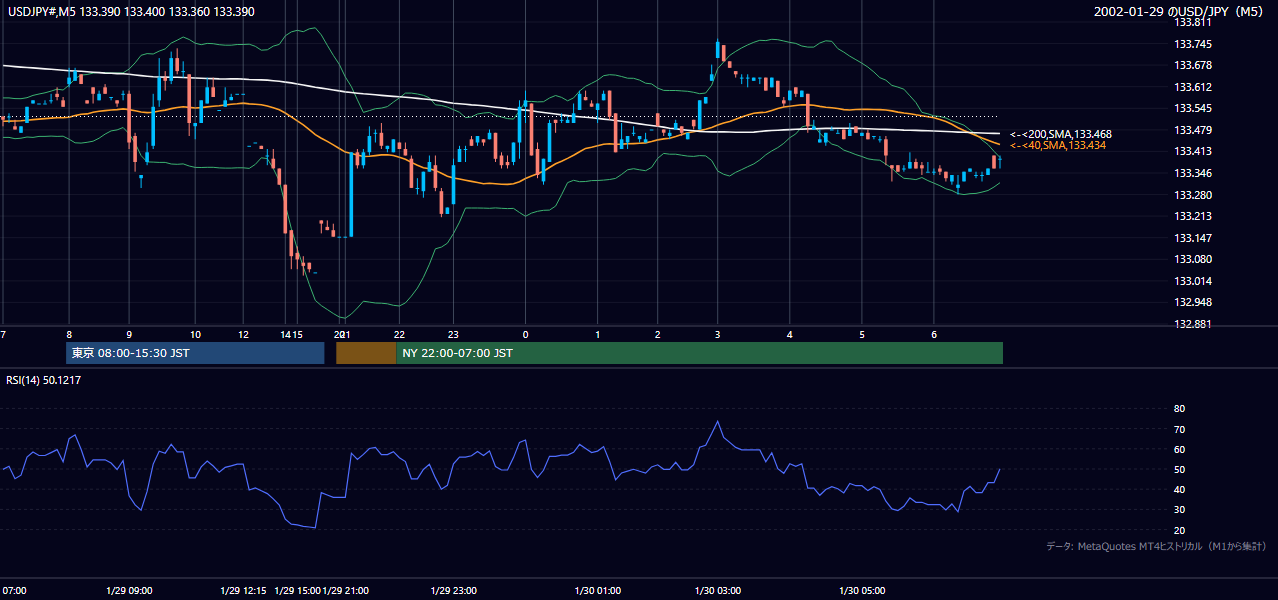Click hour marker 8 under the price chart
The image size is (1278, 600).
(69, 334)
